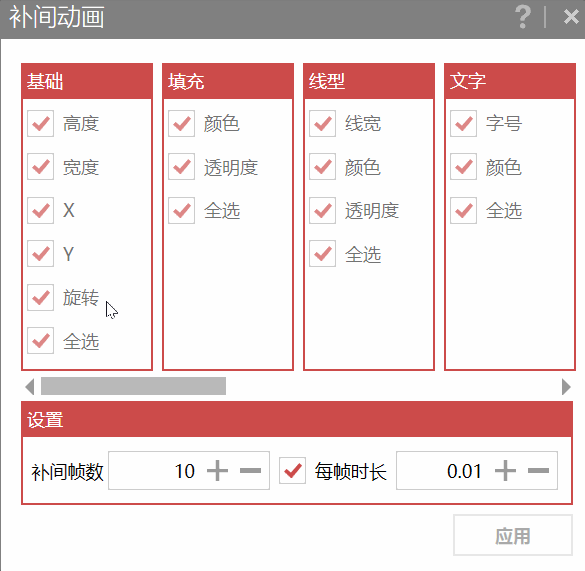Close the 补间动画 dialog

click(x=571, y=17)
